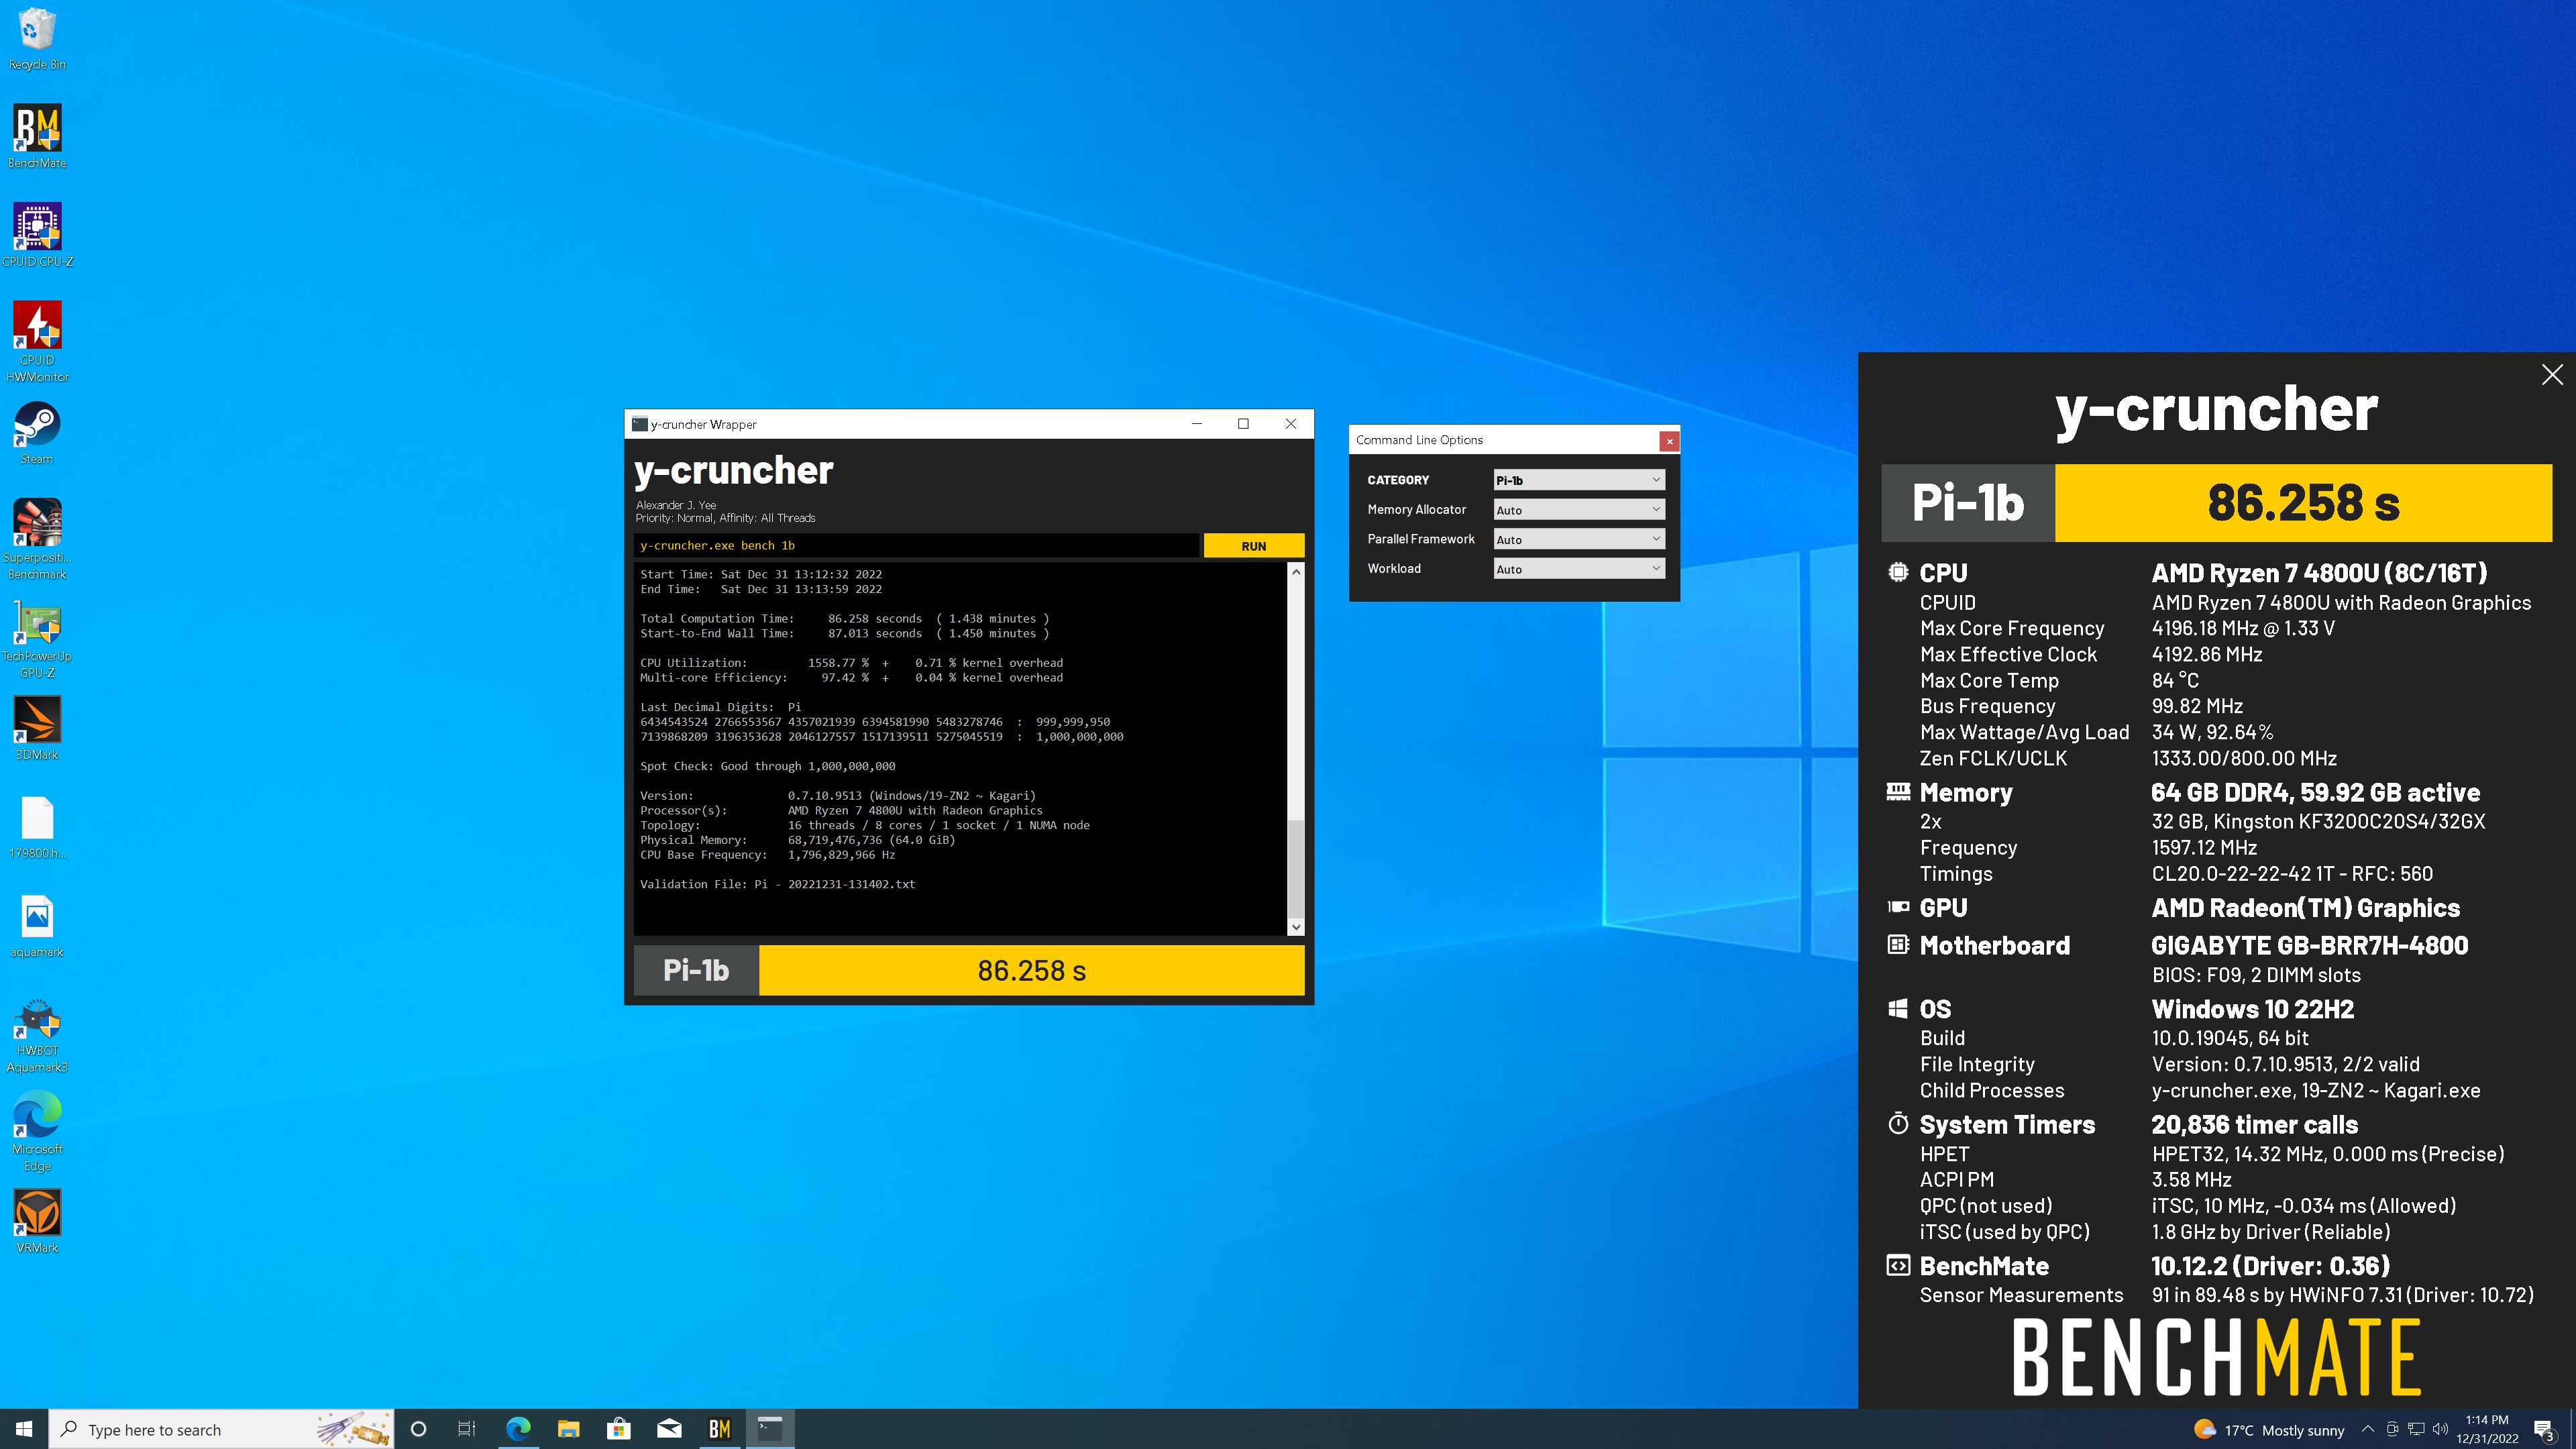
Task: Show hidden system tray icons
Action: (x=2367, y=1429)
